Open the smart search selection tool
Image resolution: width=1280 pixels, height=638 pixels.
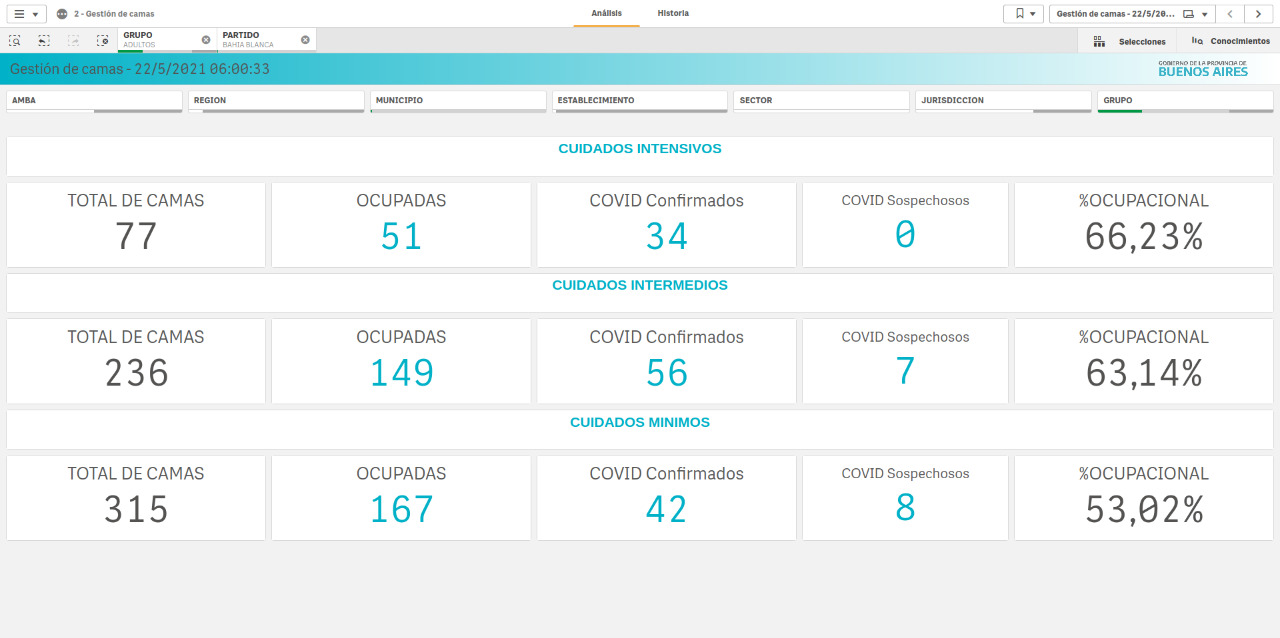[x=15, y=40]
